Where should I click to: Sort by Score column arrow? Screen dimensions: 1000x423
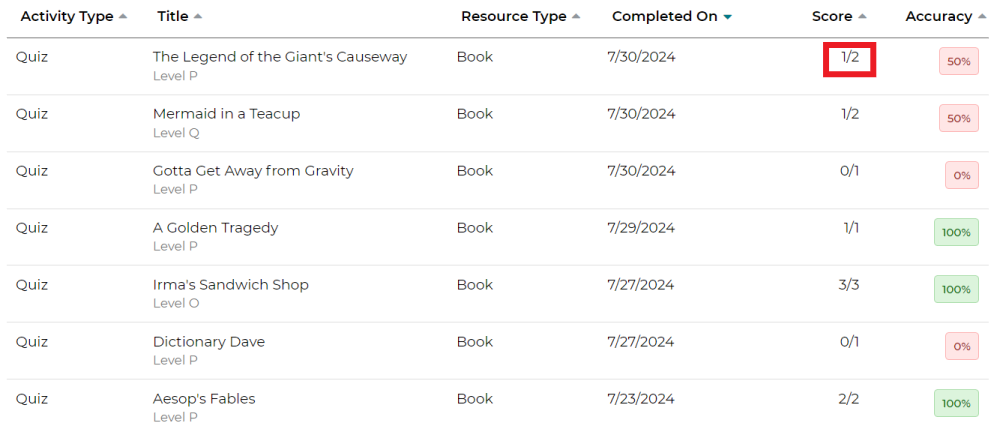(862, 17)
